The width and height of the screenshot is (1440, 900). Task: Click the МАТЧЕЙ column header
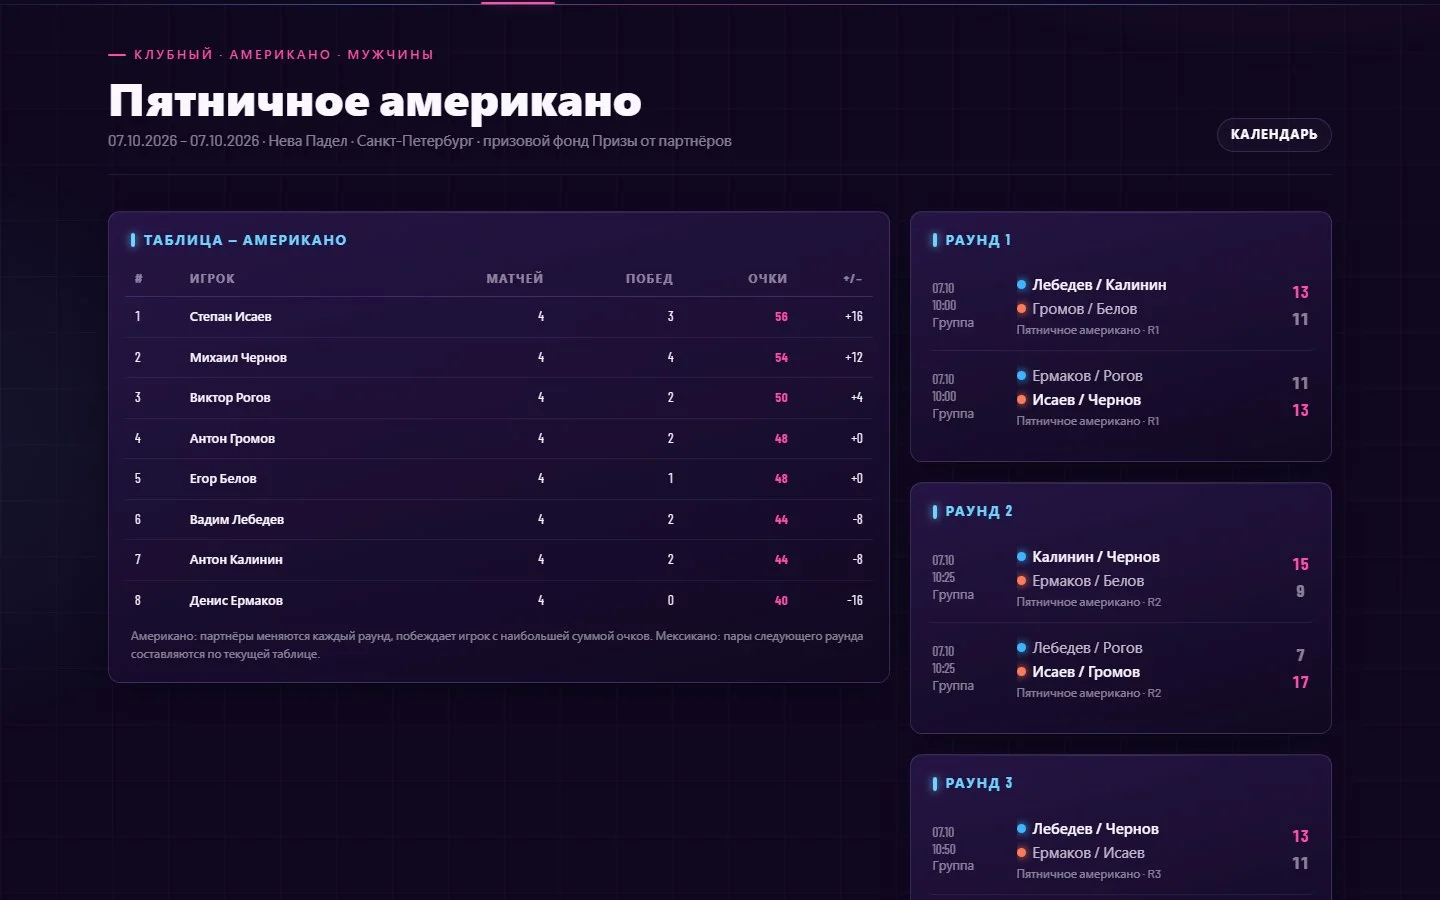click(515, 279)
